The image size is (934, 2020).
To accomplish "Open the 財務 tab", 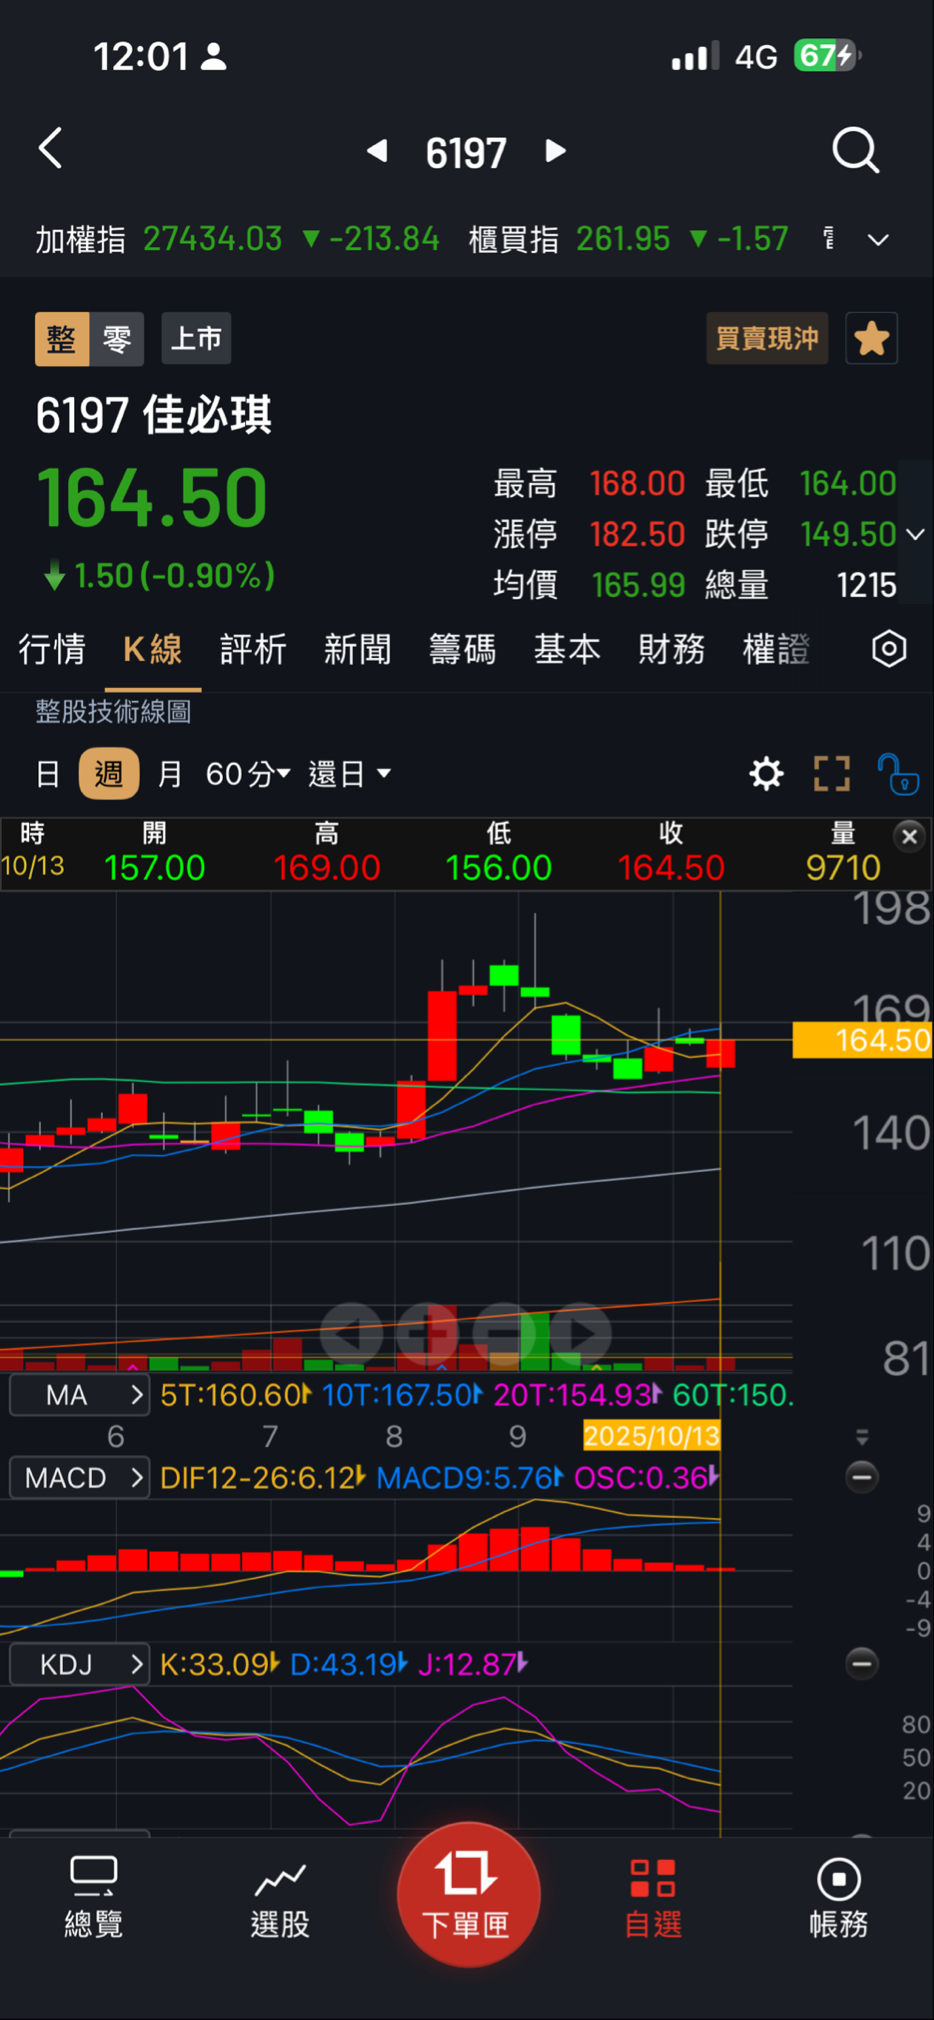I will (672, 649).
